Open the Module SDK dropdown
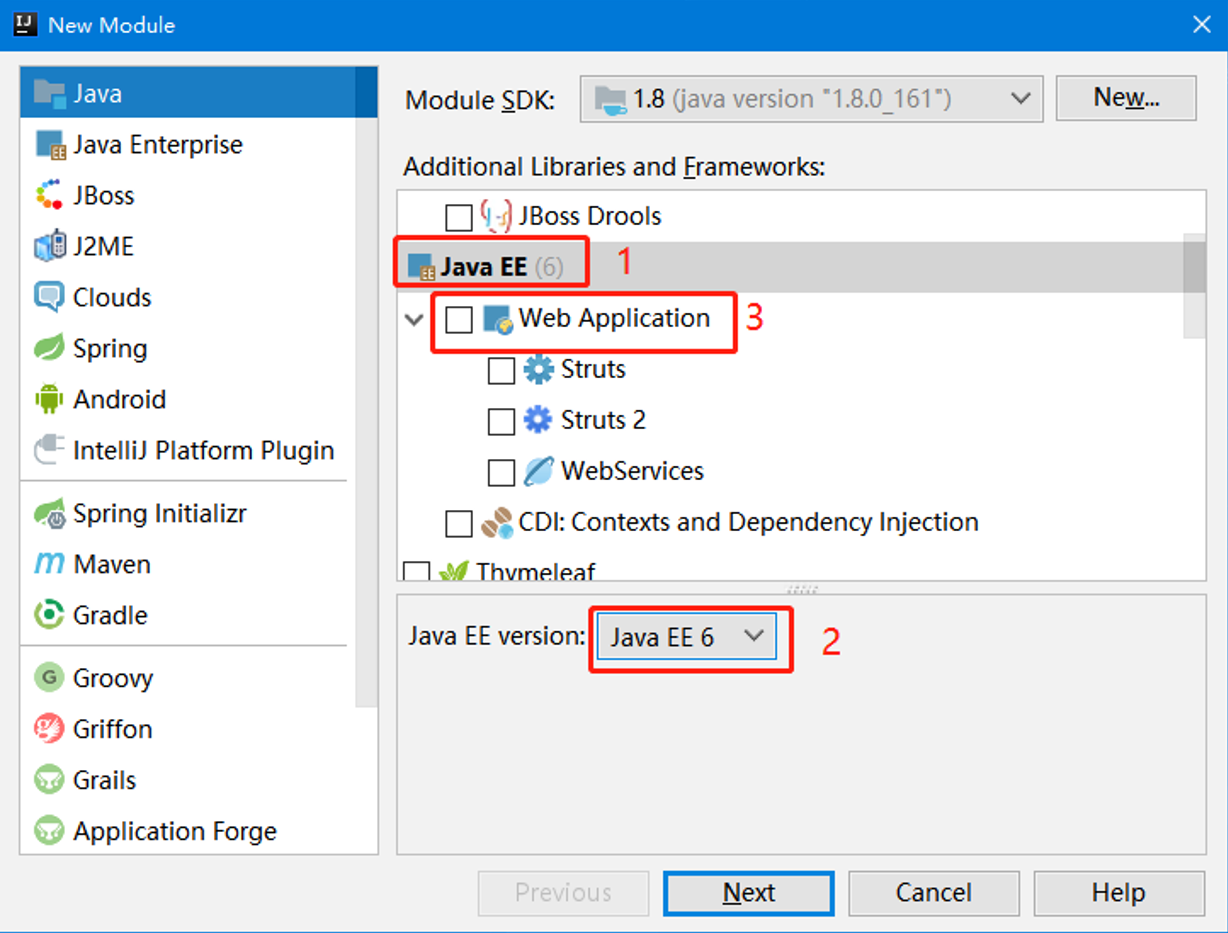Screen dimensions: 1228x933 [811, 99]
